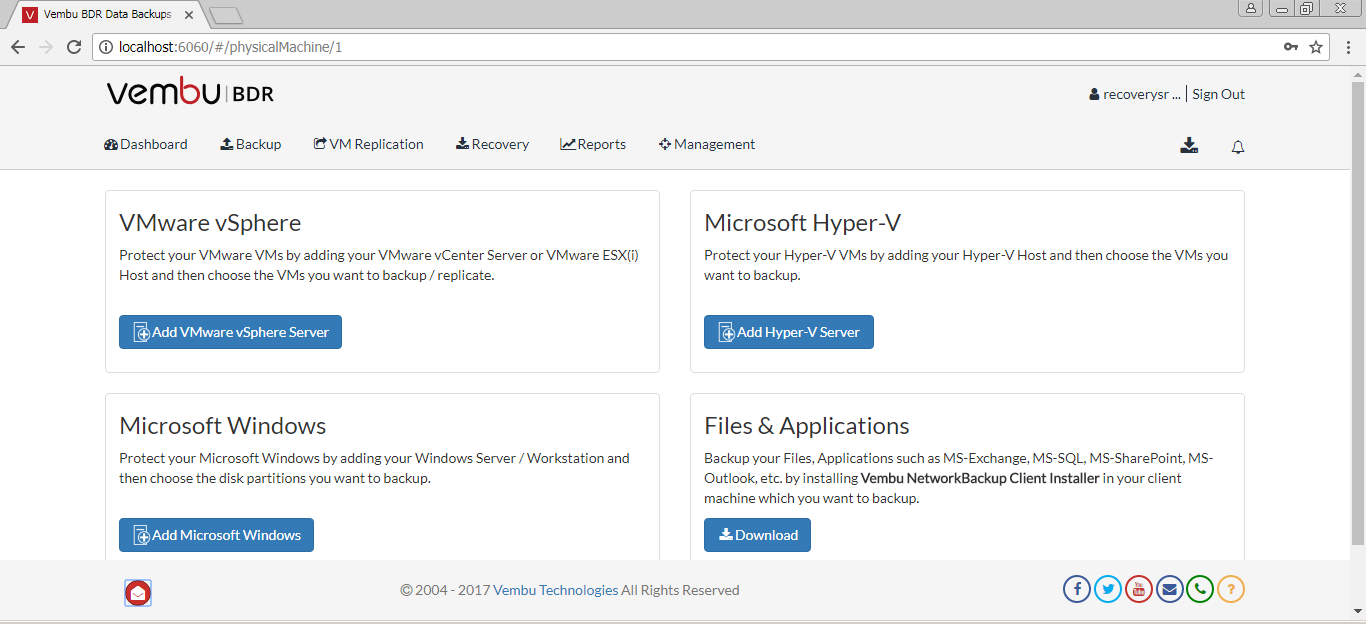Expand the Recovery menu
The width and height of the screenshot is (1372, 624).
coord(493,144)
